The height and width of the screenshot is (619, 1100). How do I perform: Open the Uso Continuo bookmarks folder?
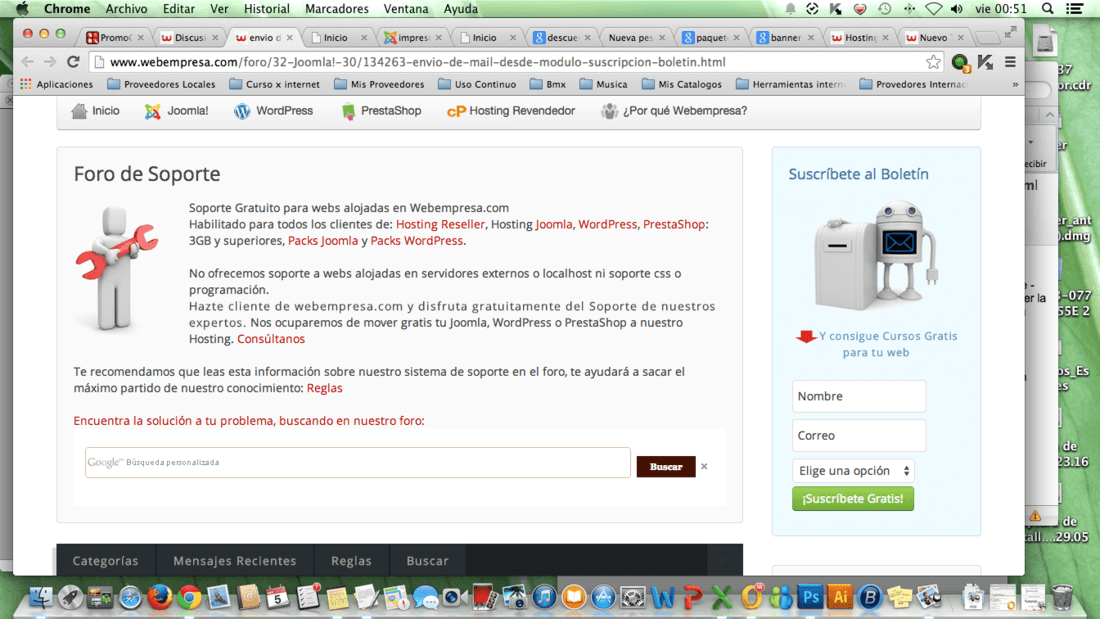[477, 84]
